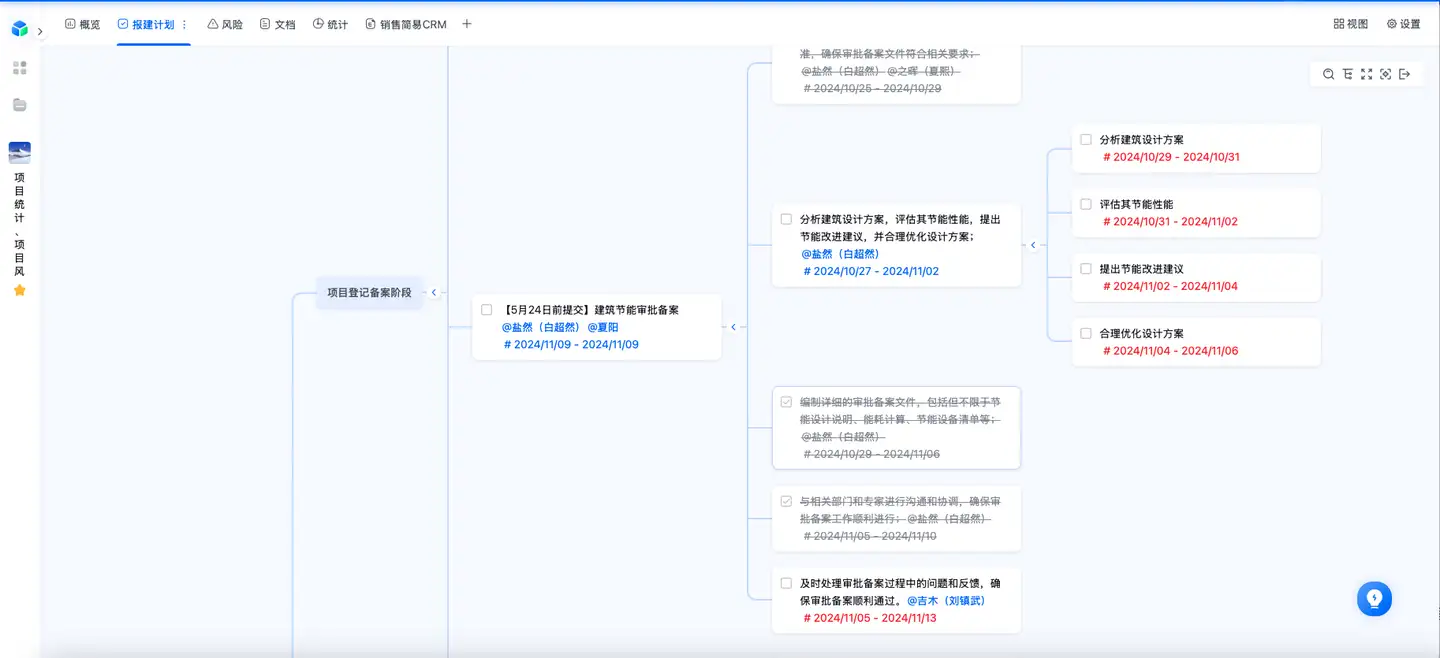Click the center-focus icon in mind map toolbar

(1385, 74)
